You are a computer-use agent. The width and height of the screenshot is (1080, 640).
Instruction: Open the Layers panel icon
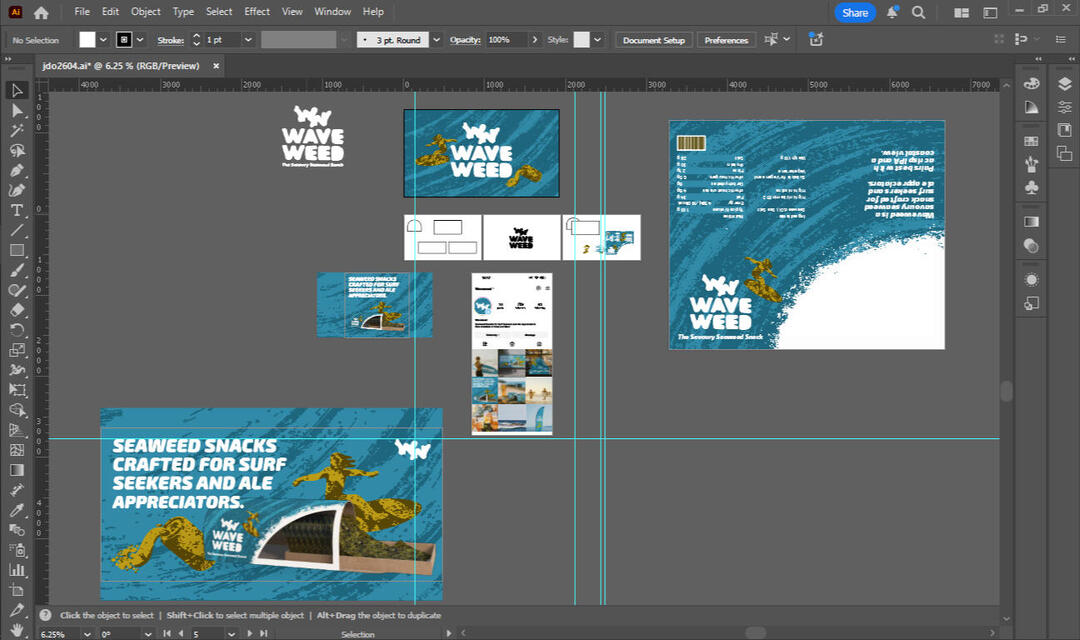tap(1065, 84)
